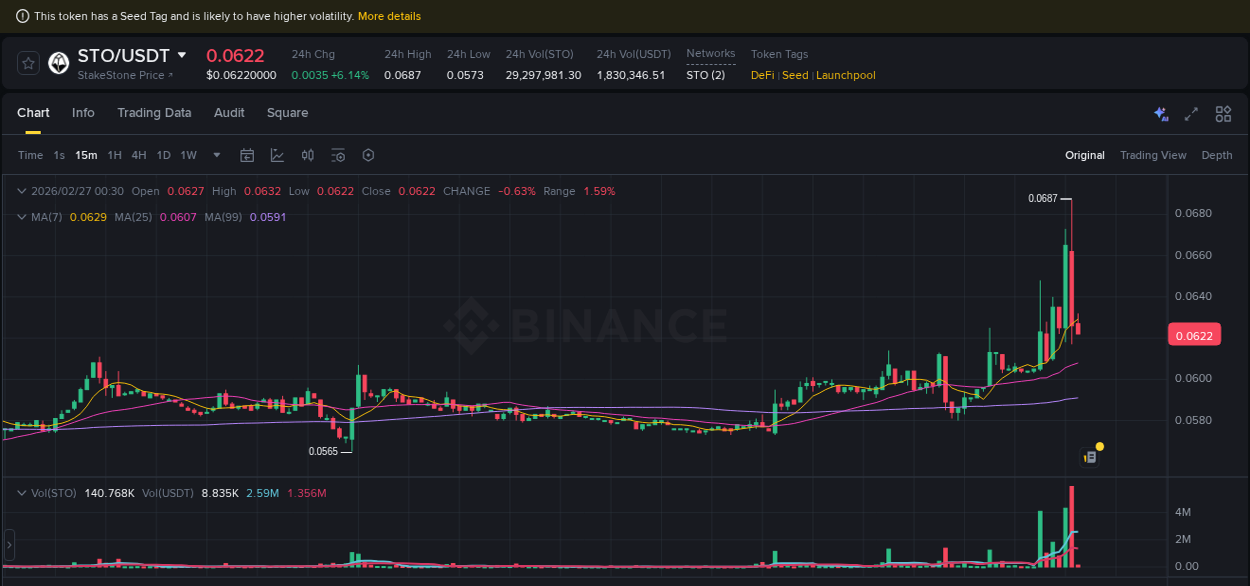Open the widgets grid icon

pos(1223,114)
